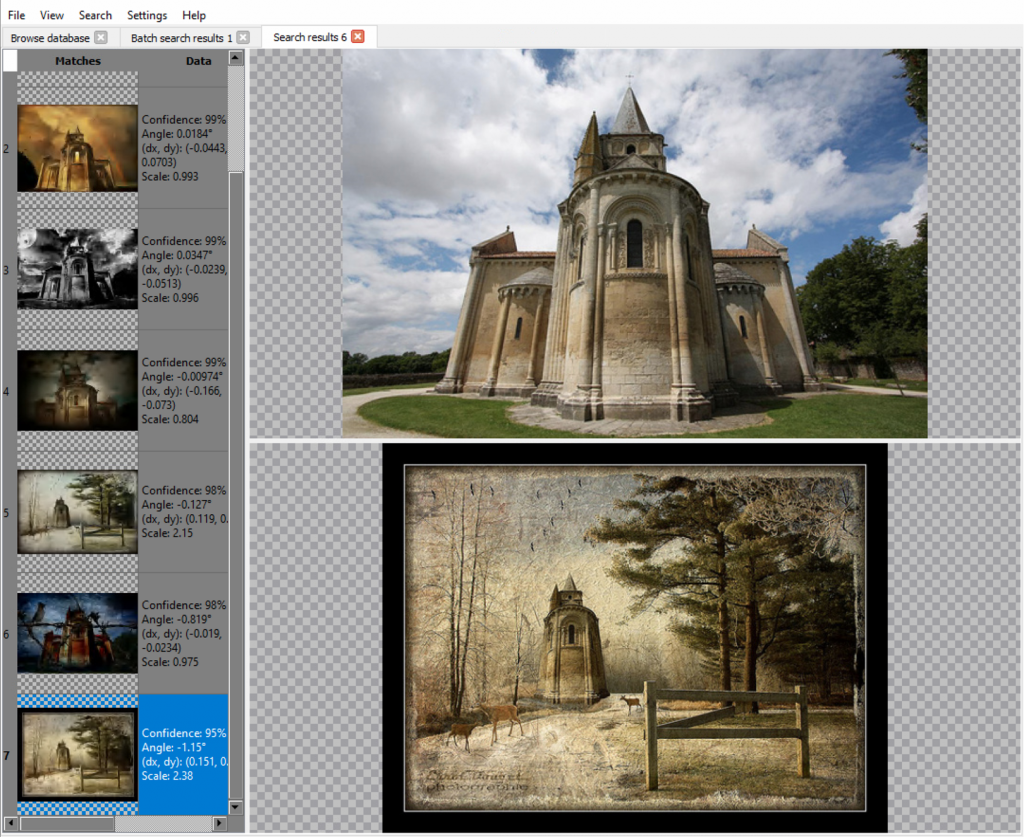
Task: Switch to the Browse database tab
Action: click(50, 38)
